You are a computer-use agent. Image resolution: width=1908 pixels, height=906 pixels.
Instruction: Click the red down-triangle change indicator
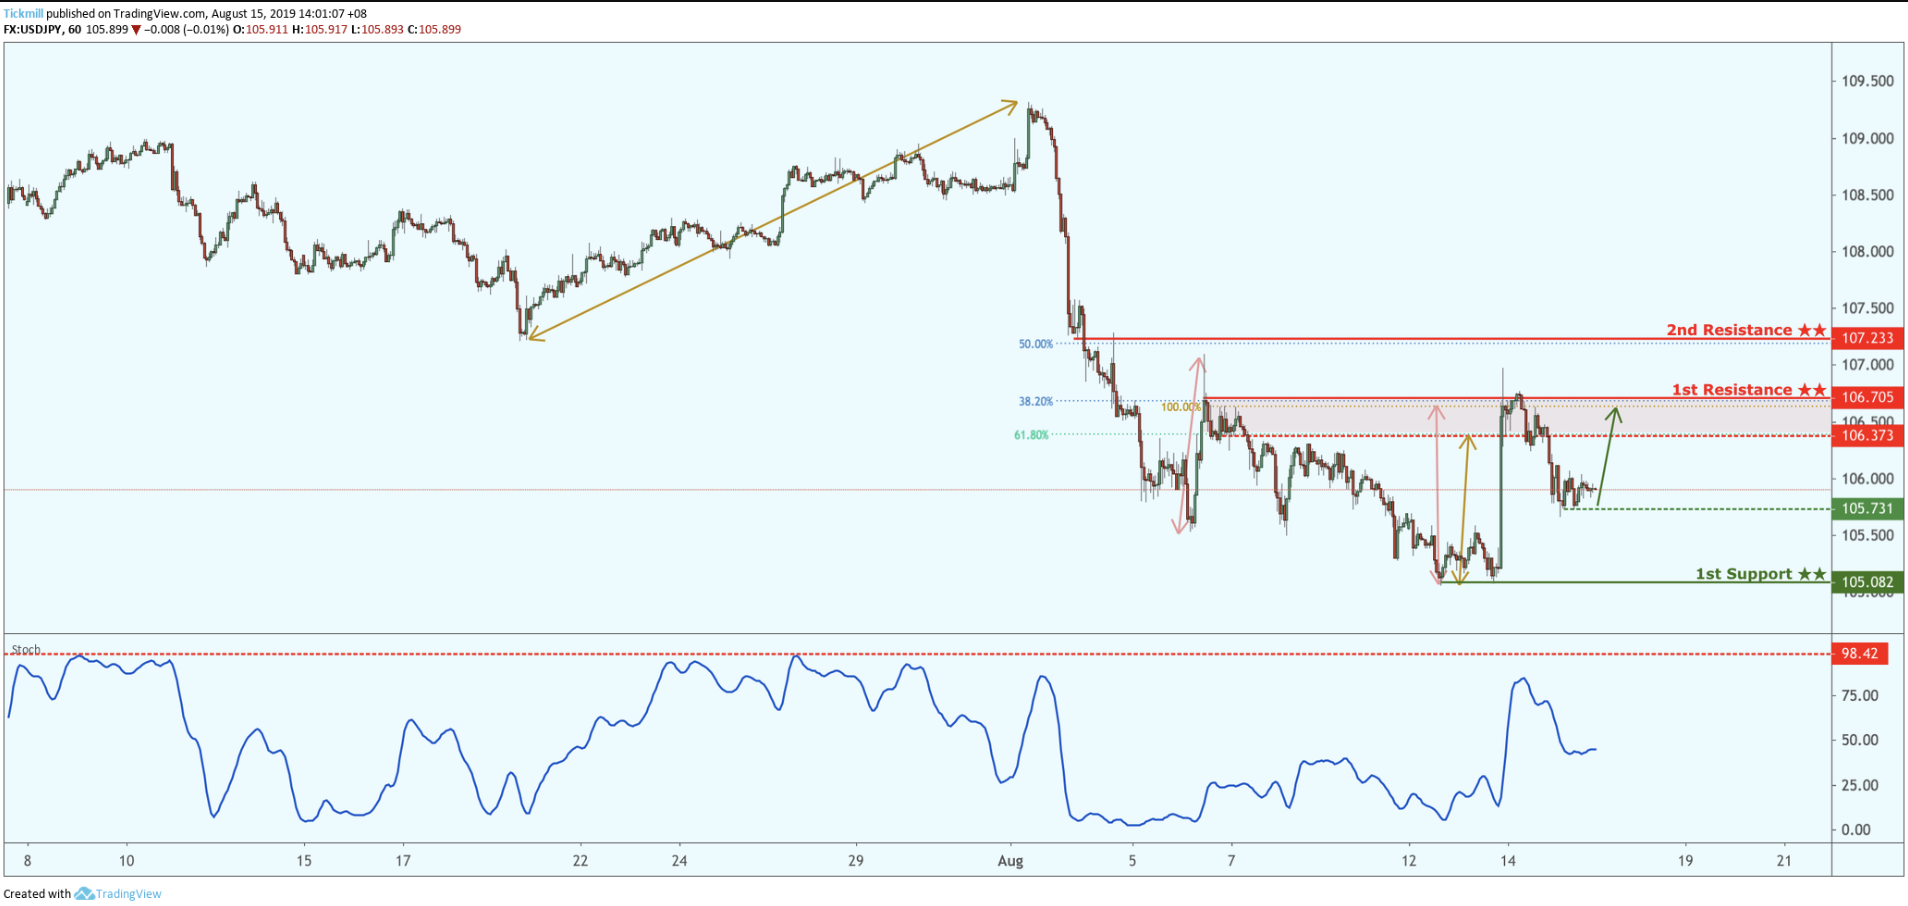(136, 30)
